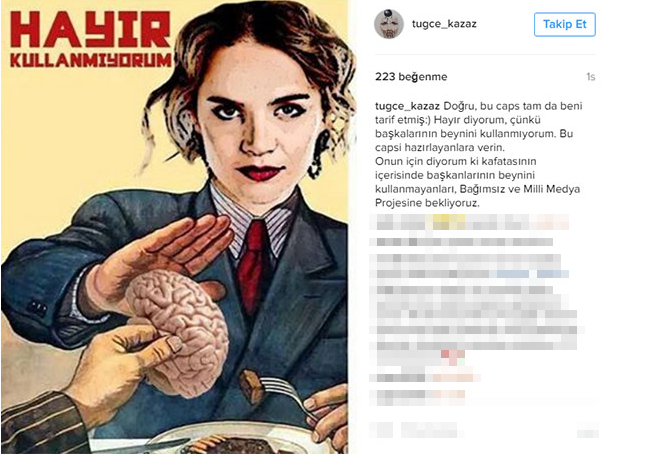Click the black earring on the woman

click(317, 154)
